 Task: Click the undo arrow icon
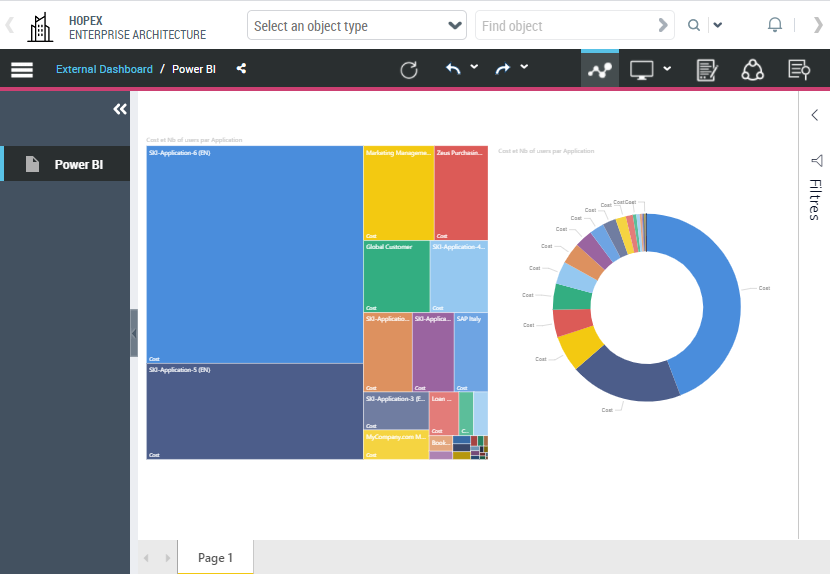453,69
